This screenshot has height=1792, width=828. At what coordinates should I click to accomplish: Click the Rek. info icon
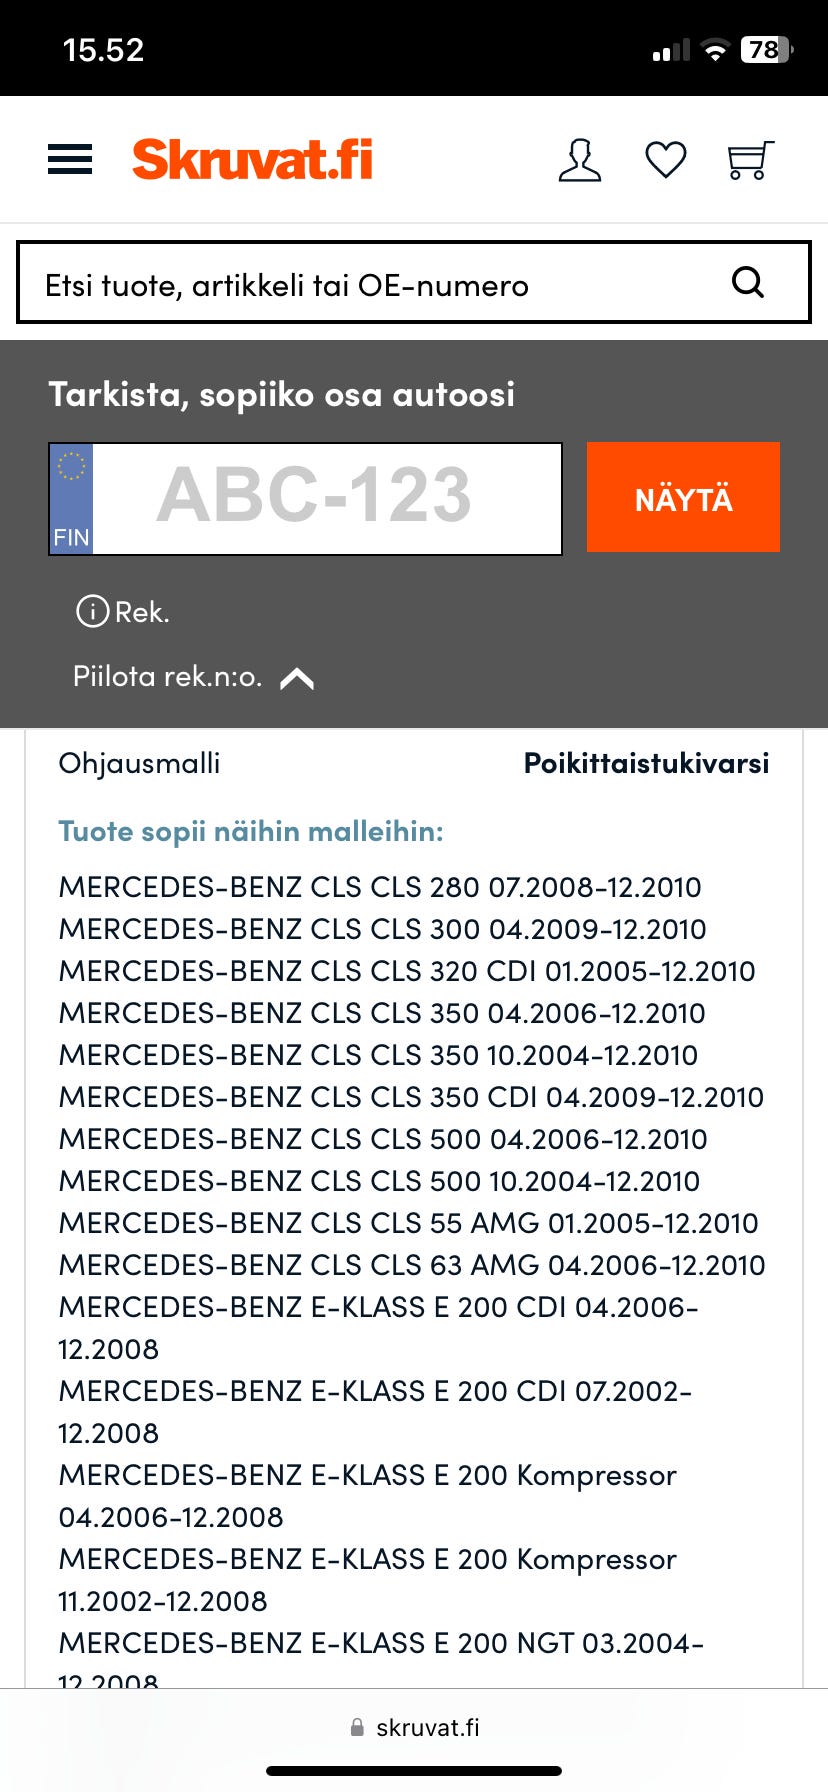93,611
